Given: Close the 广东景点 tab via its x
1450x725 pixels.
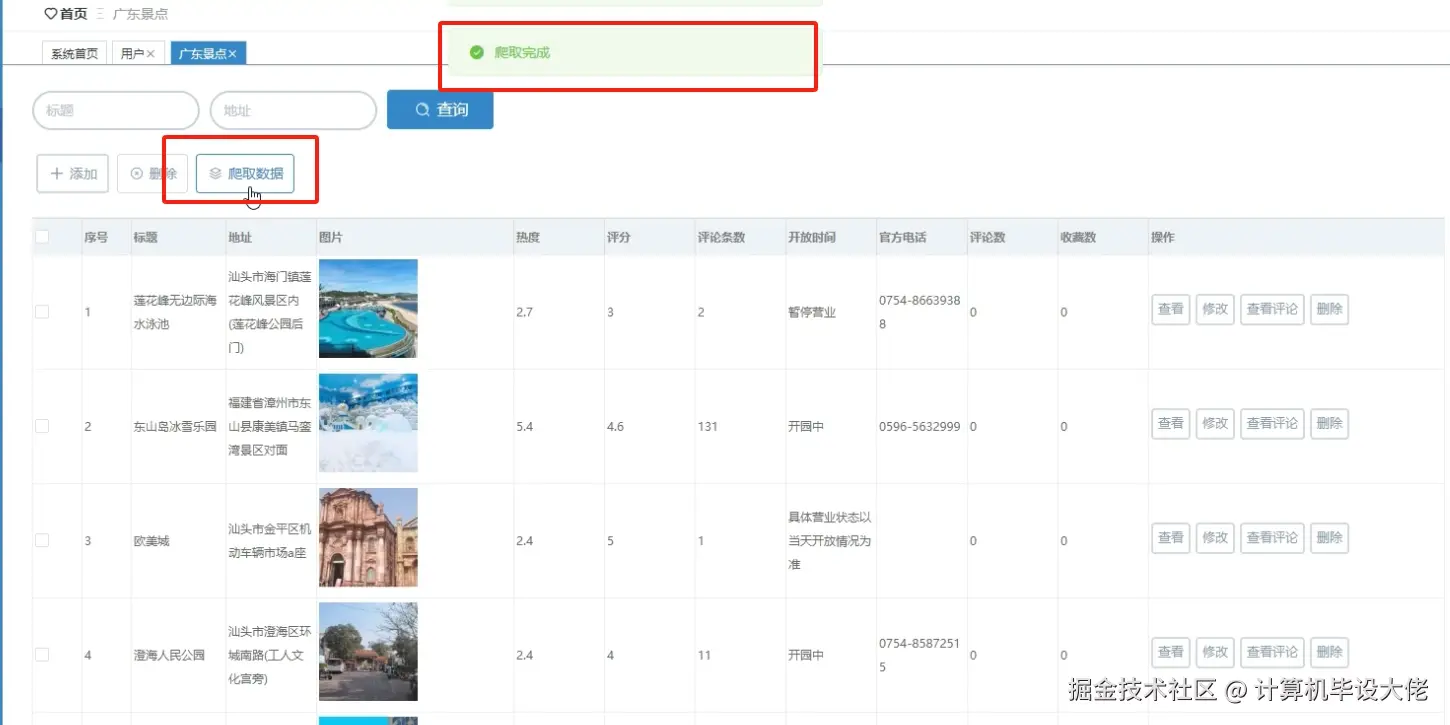Looking at the screenshot, I should coord(232,54).
